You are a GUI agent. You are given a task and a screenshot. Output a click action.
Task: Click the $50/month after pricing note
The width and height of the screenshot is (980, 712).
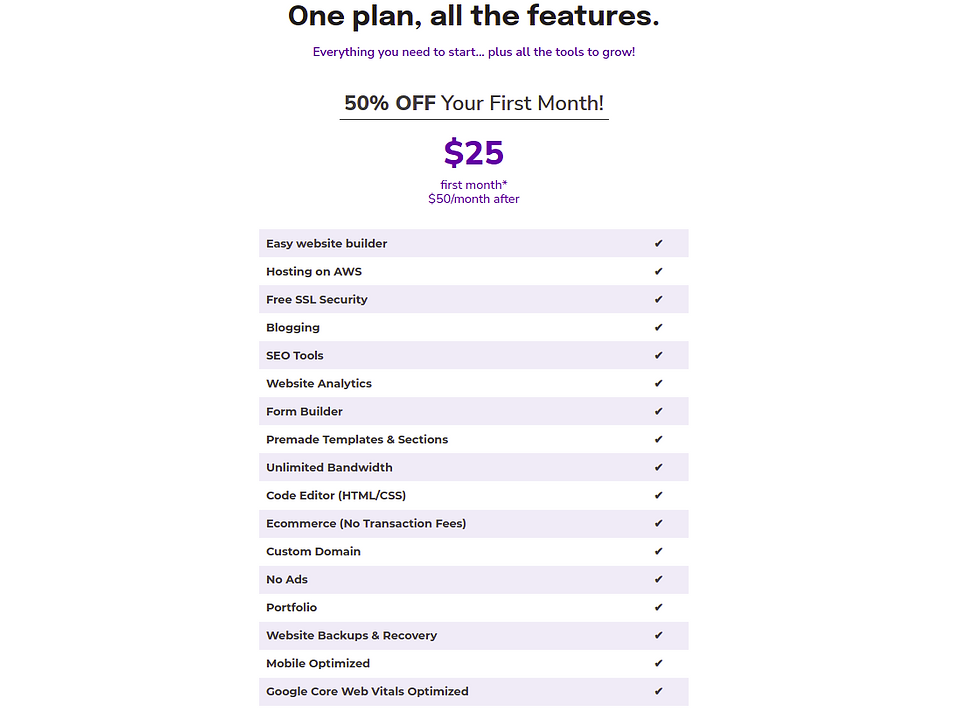[474, 199]
